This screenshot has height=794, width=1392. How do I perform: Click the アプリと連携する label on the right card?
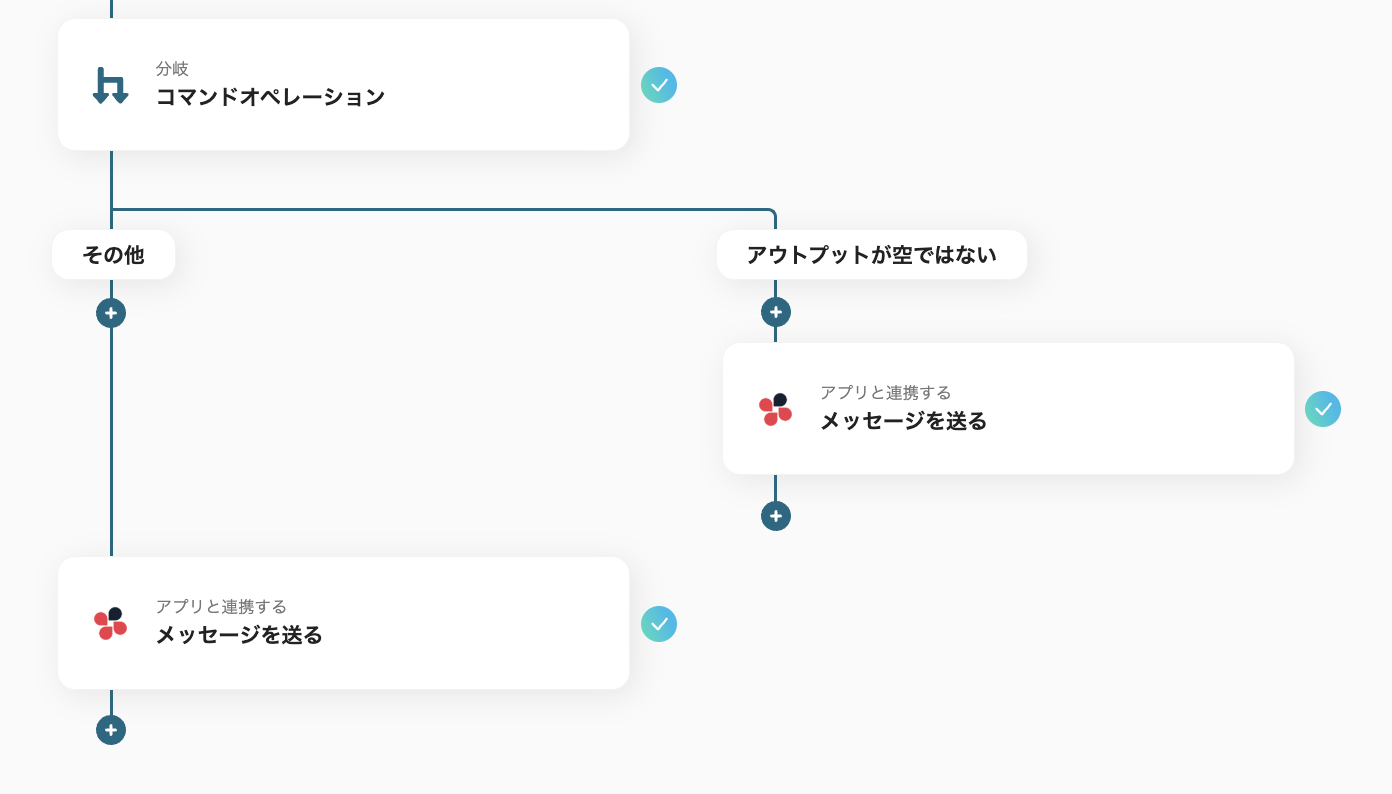[x=885, y=392]
